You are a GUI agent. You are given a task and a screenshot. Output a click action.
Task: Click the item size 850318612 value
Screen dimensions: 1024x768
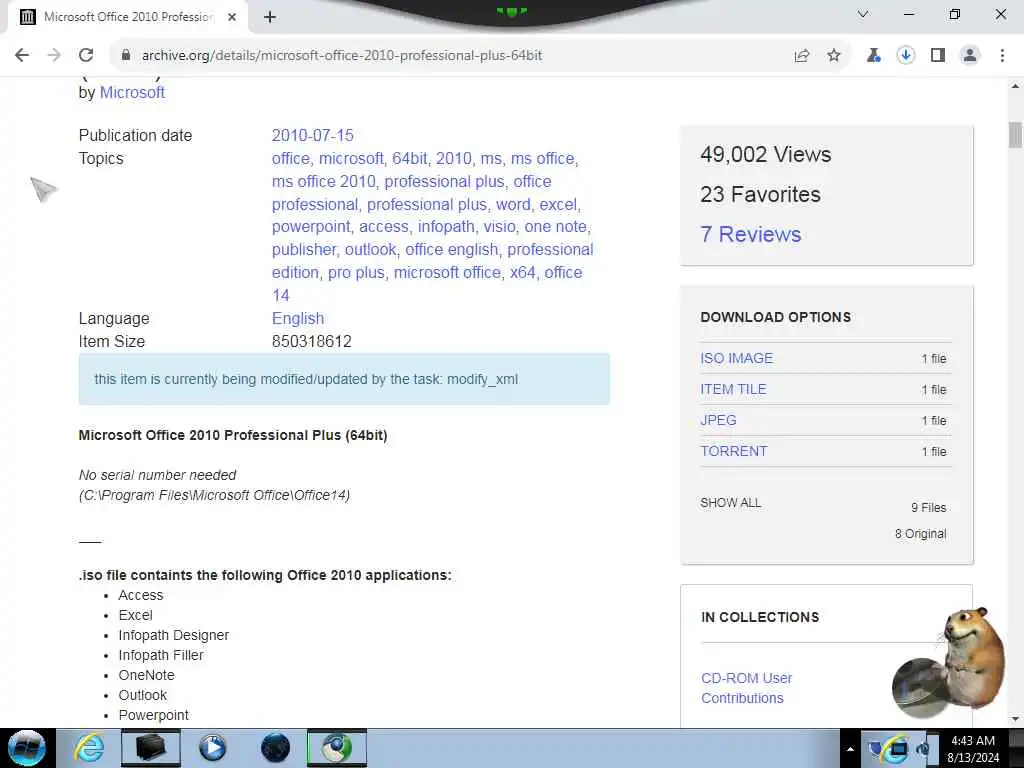click(312, 342)
